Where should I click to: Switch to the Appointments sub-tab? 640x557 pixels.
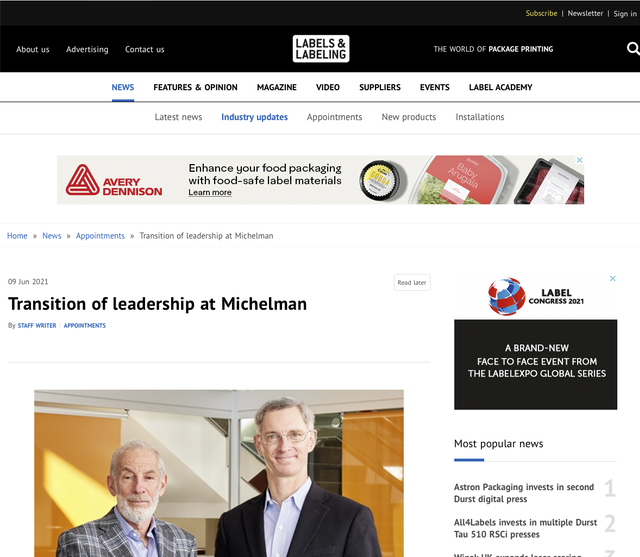point(334,117)
